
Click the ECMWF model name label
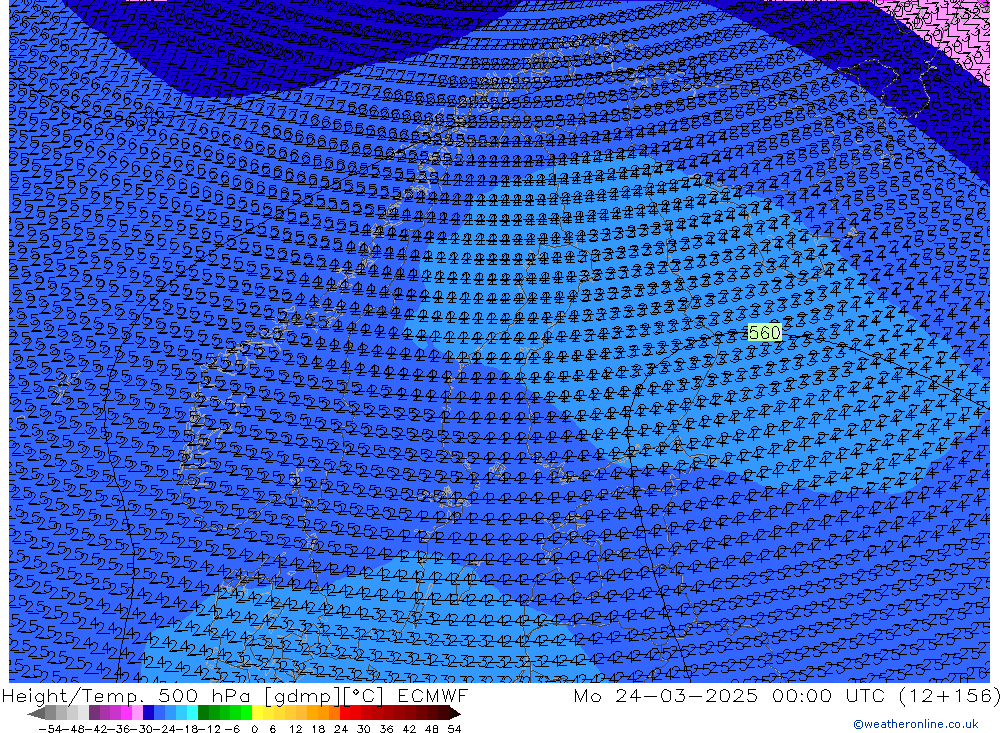(432, 695)
